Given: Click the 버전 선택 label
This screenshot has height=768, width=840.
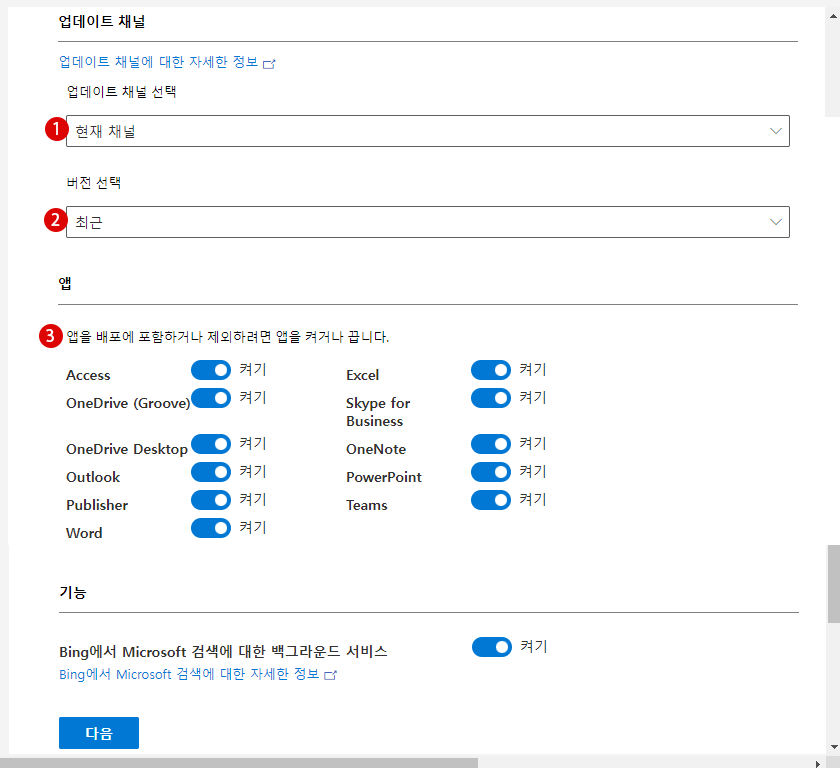Looking at the screenshot, I should click(94, 183).
